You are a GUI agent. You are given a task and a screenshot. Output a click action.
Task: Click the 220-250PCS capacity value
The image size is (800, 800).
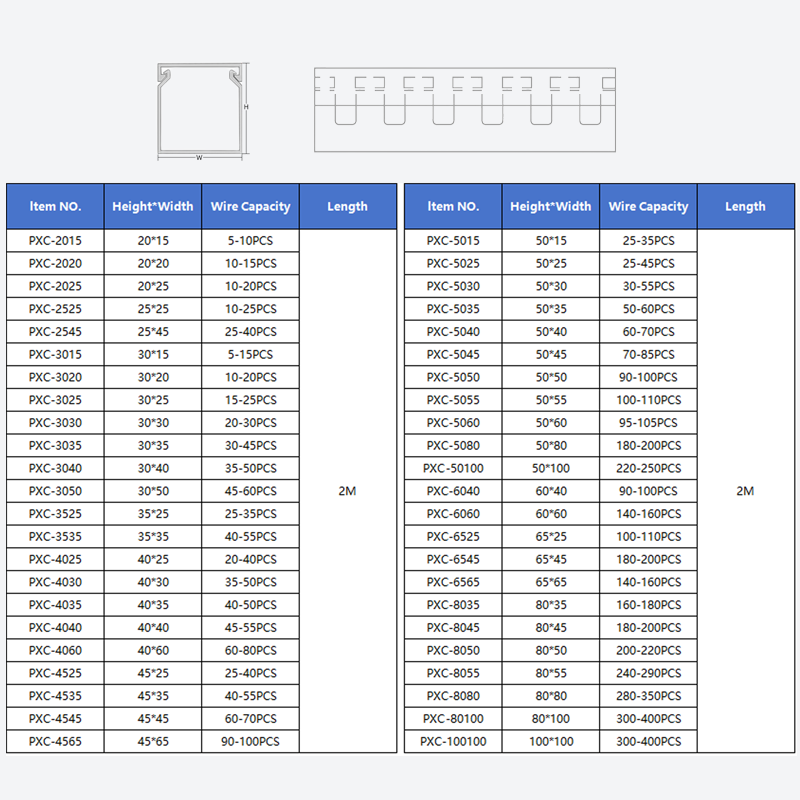(x=649, y=468)
